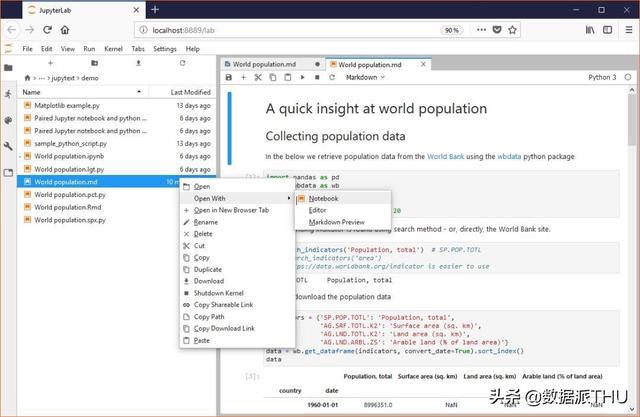
Task: Open the File menu
Action: [27, 49]
